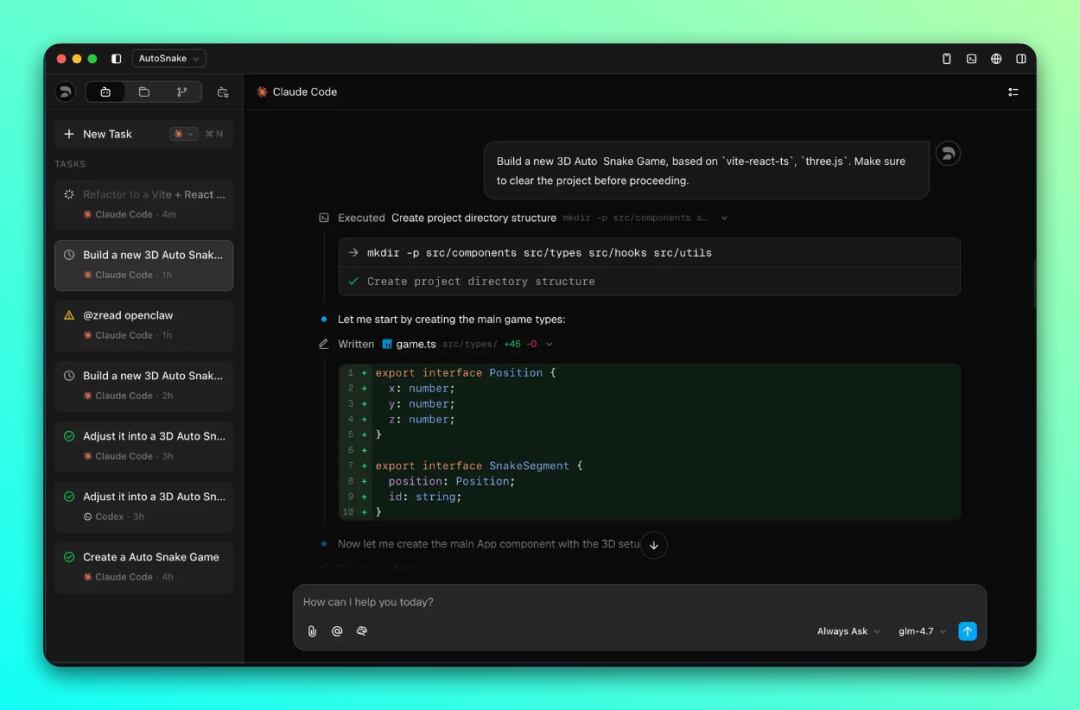Screen dimensions: 1080x710
Task: Toggle the left sidebar panel
Action: [x=116, y=59]
